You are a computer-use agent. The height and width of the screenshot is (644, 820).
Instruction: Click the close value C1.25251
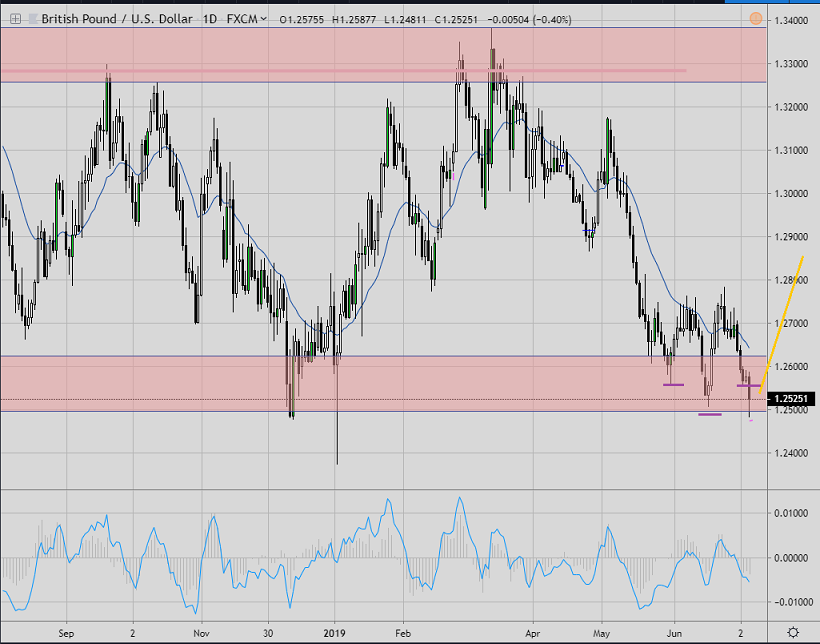pos(456,20)
